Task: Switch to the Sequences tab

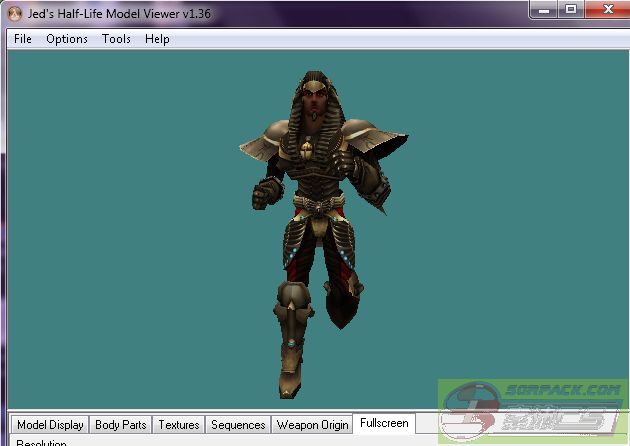Action: pos(238,425)
